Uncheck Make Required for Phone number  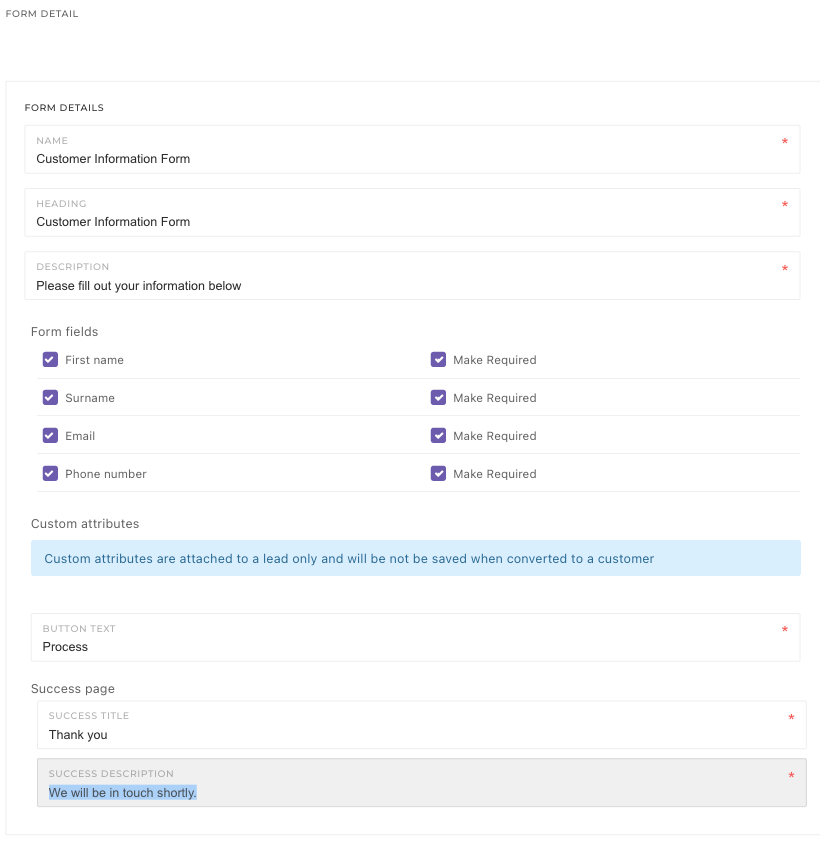pyautogui.click(x=438, y=474)
